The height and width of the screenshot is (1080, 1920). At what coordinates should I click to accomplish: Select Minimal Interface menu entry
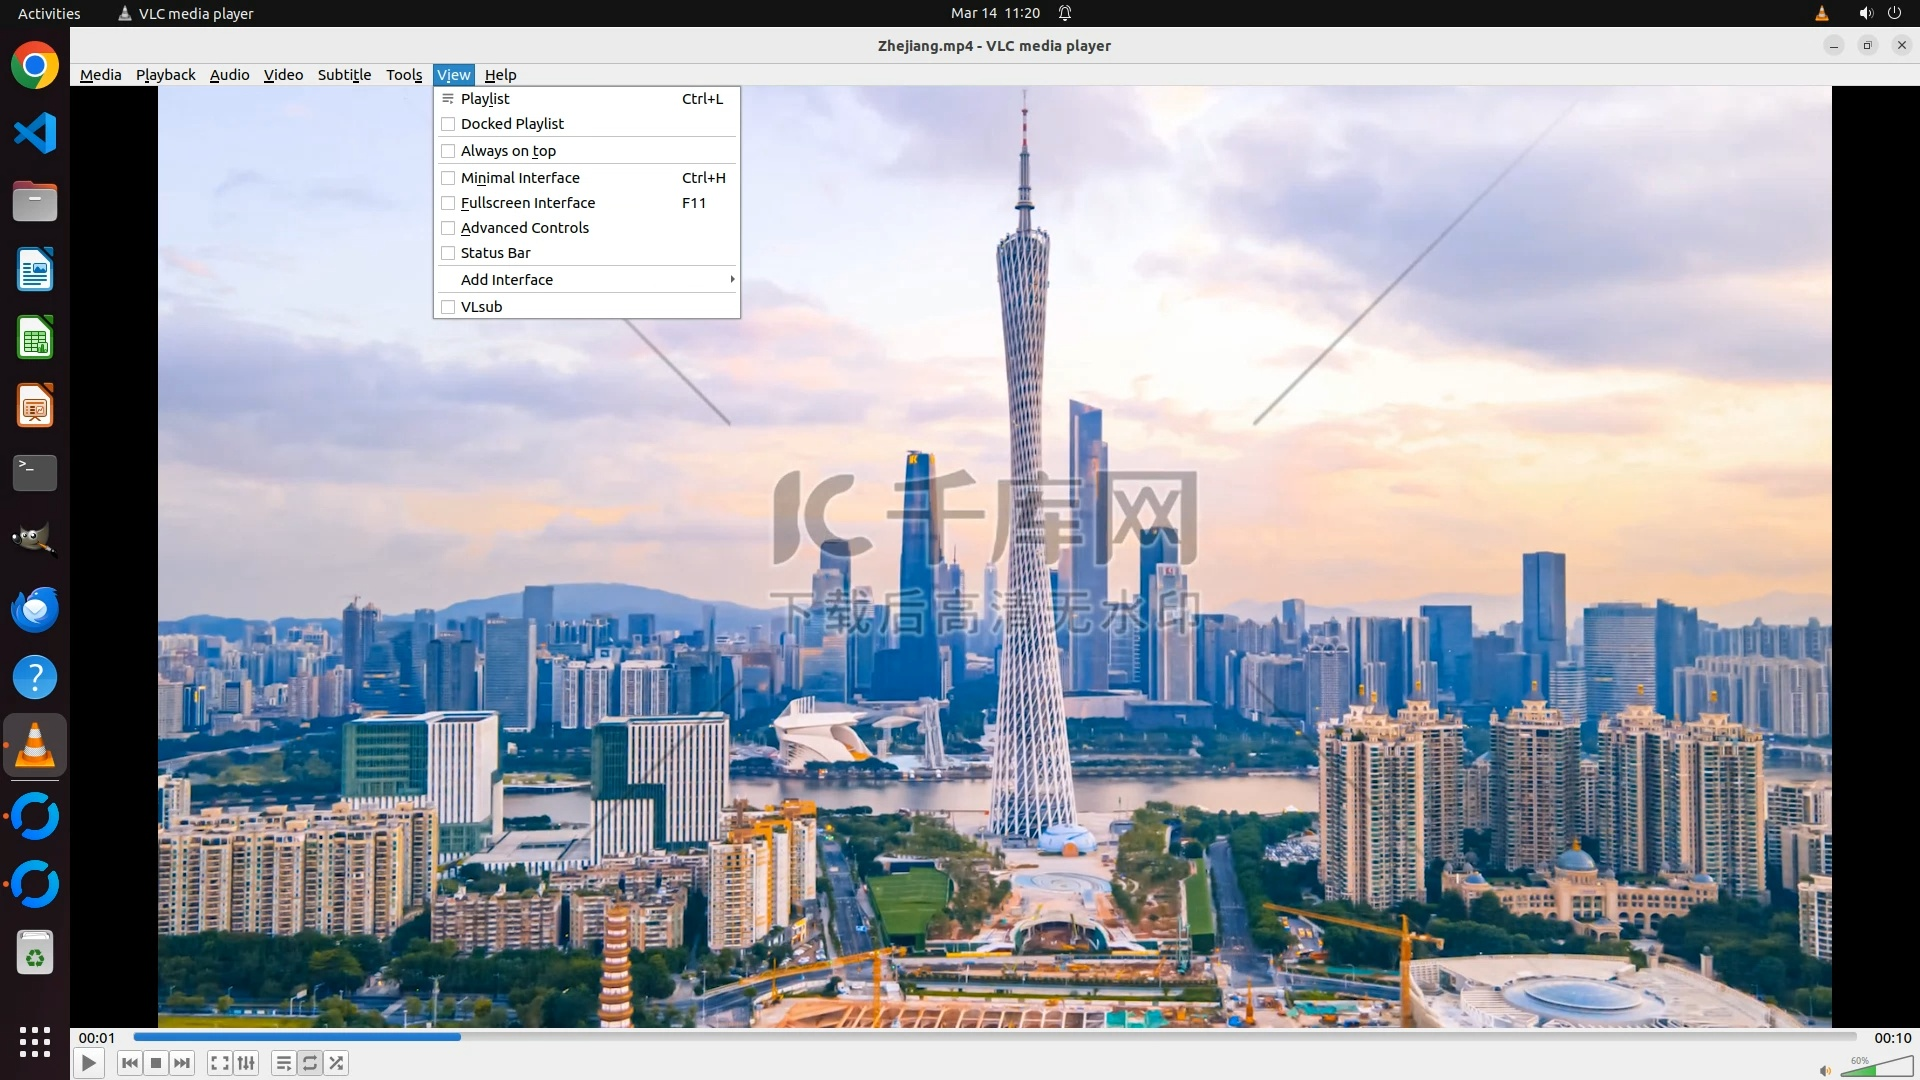(x=520, y=178)
